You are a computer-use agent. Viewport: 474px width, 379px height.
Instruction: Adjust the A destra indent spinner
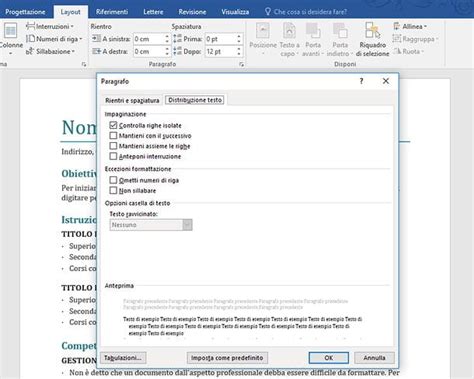(167, 51)
